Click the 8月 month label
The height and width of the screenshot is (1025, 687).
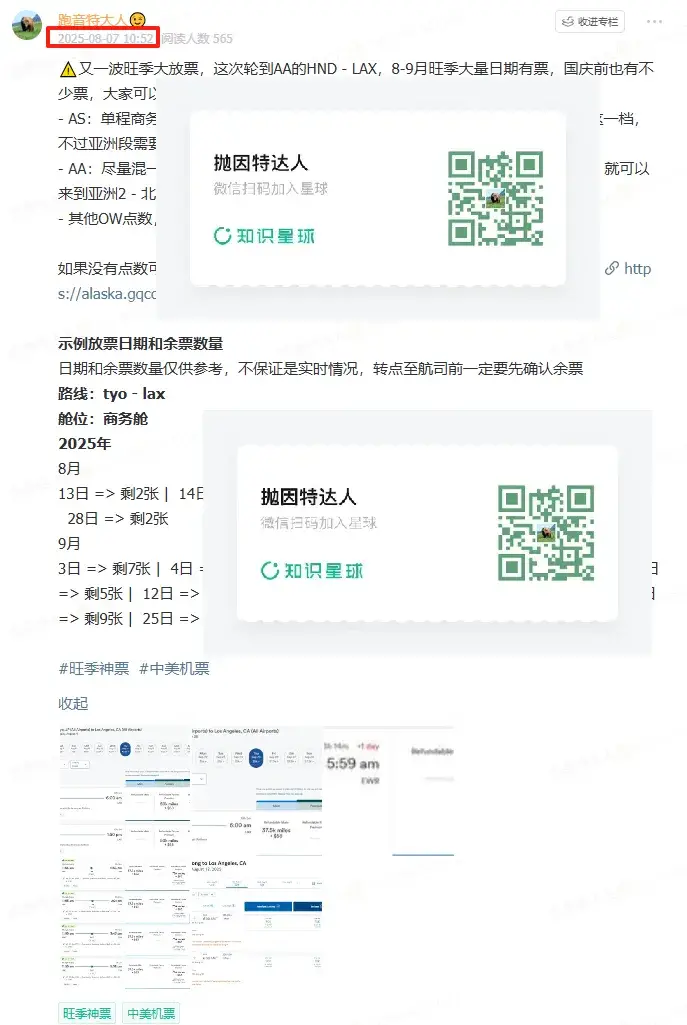coord(69,469)
